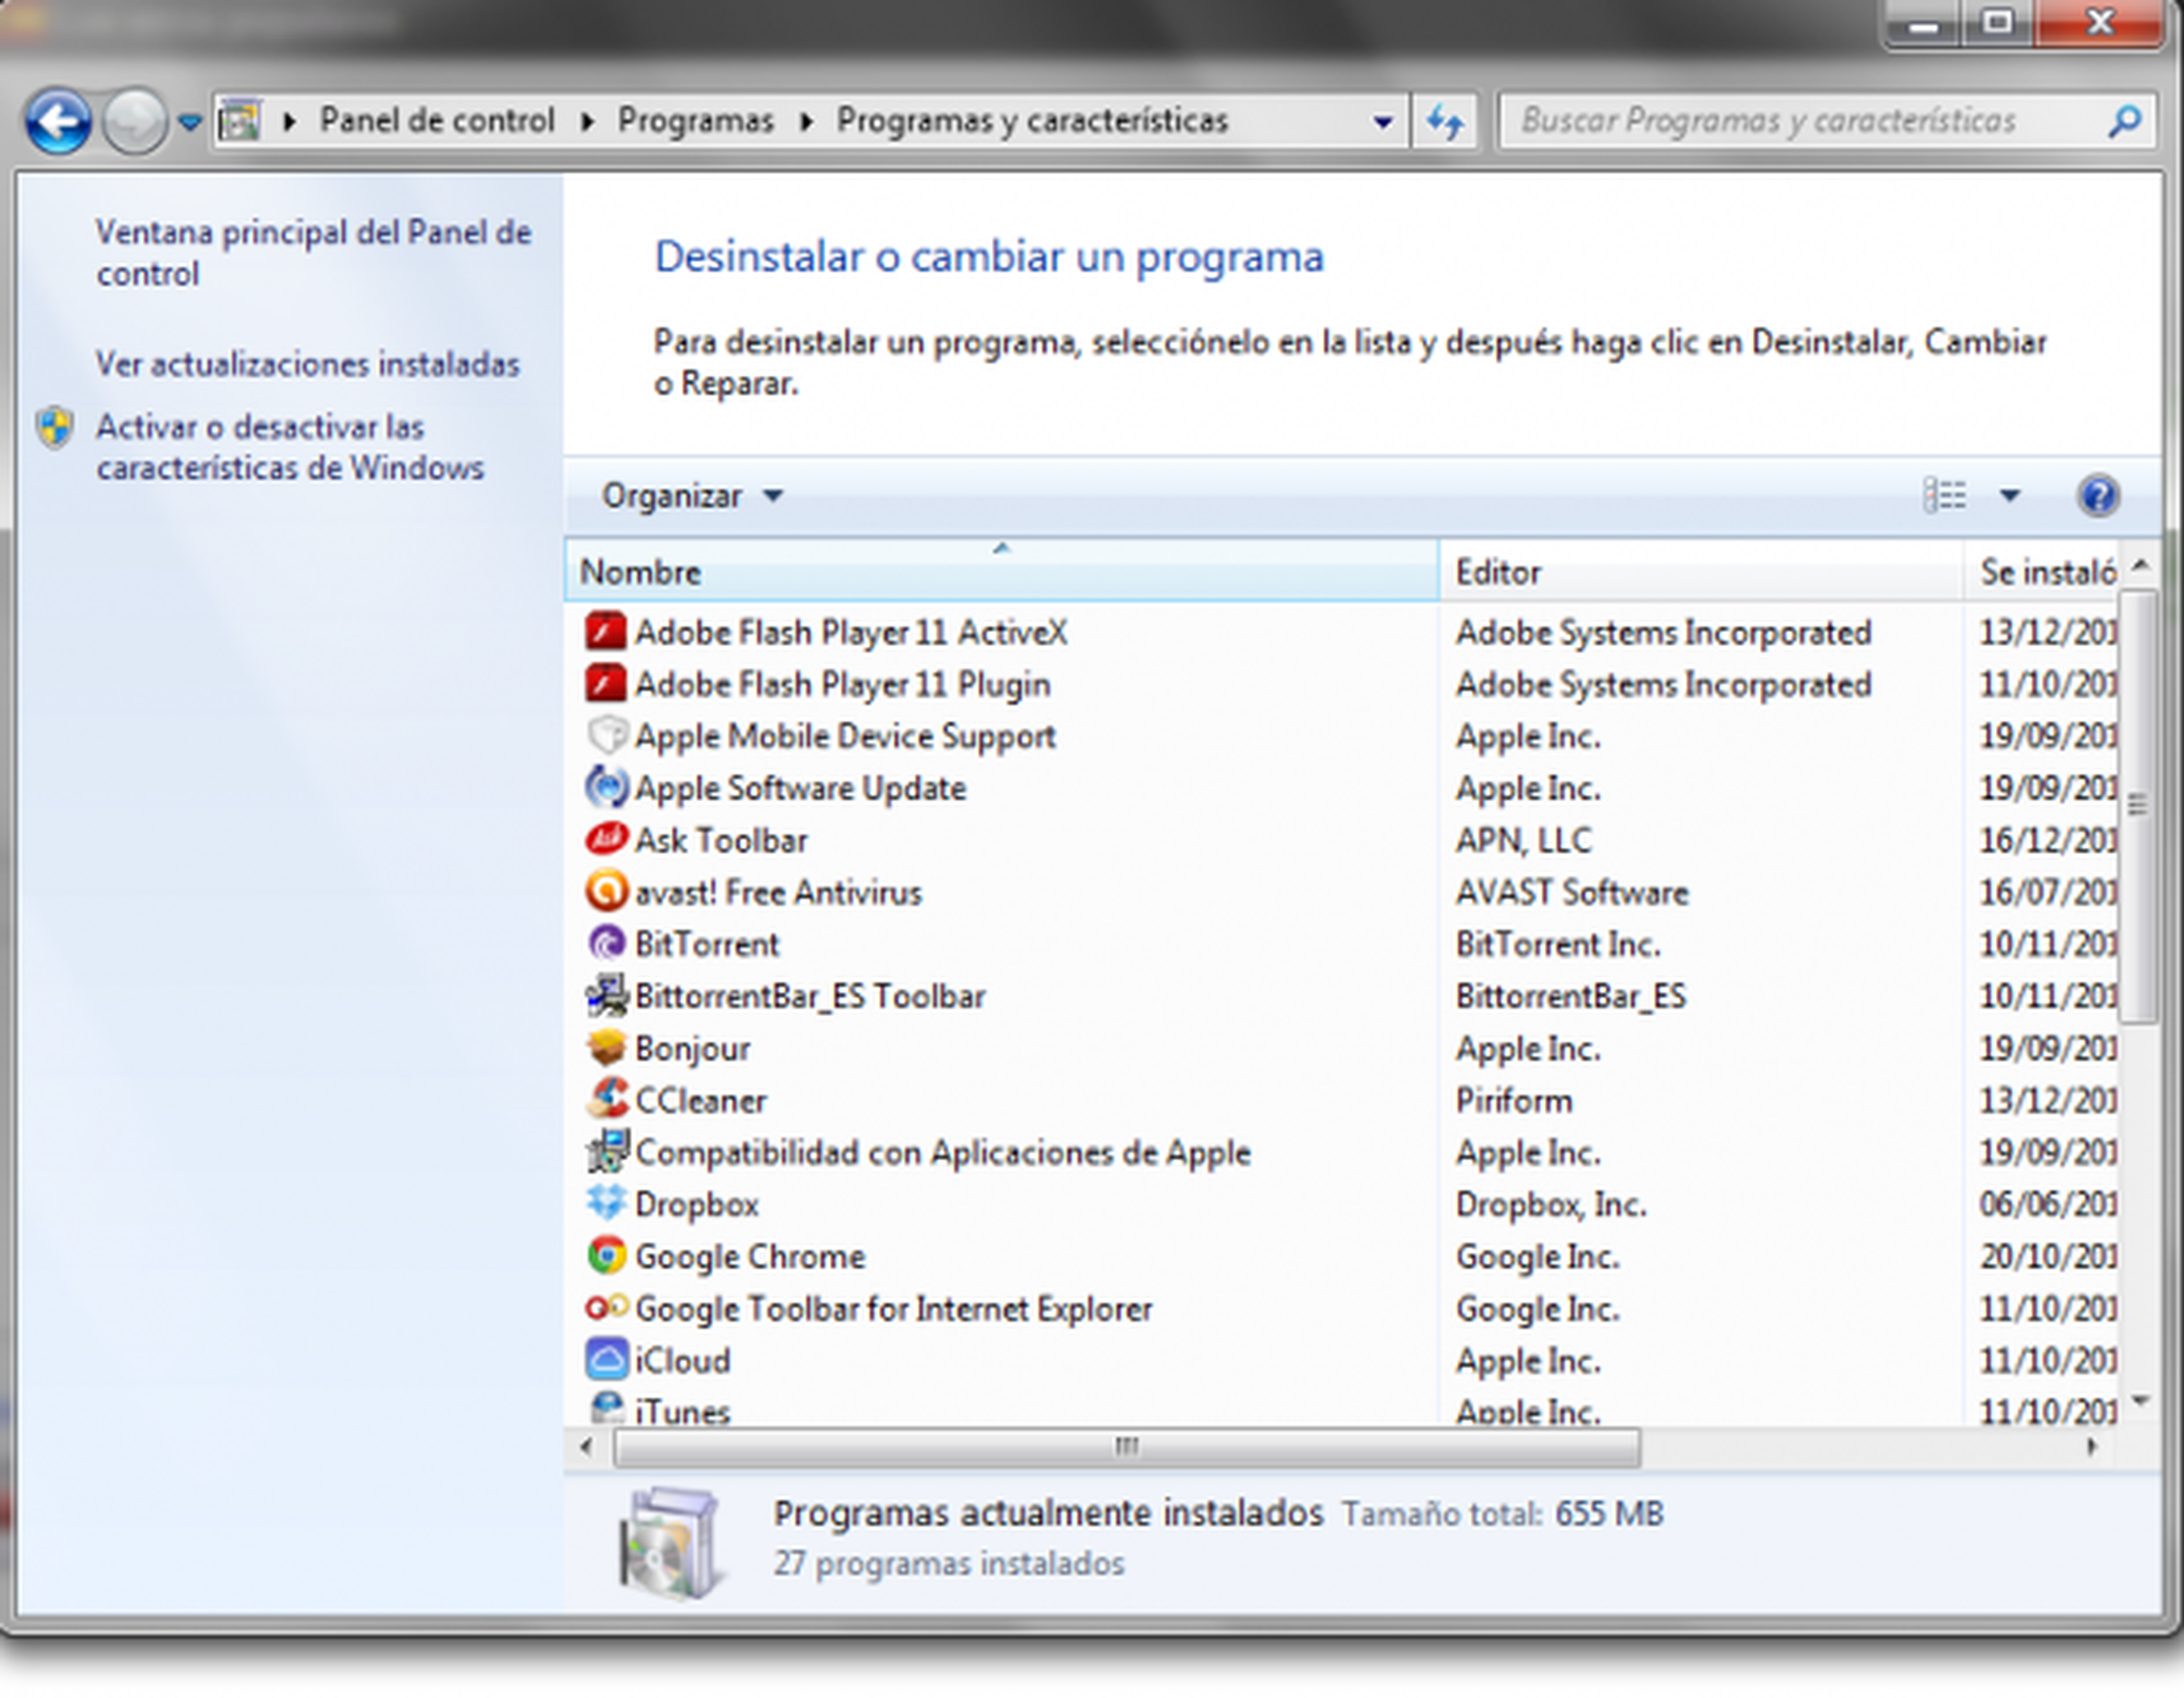Image resolution: width=2184 pixels, height=1698 pixels.
Task: Expand the view options dropdown arrow
Action: click(2010, 496)
